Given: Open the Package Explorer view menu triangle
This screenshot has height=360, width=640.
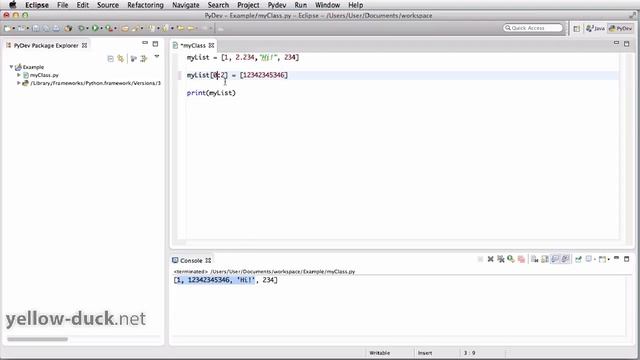Looking at the screenshot, I should coord(157,57).
